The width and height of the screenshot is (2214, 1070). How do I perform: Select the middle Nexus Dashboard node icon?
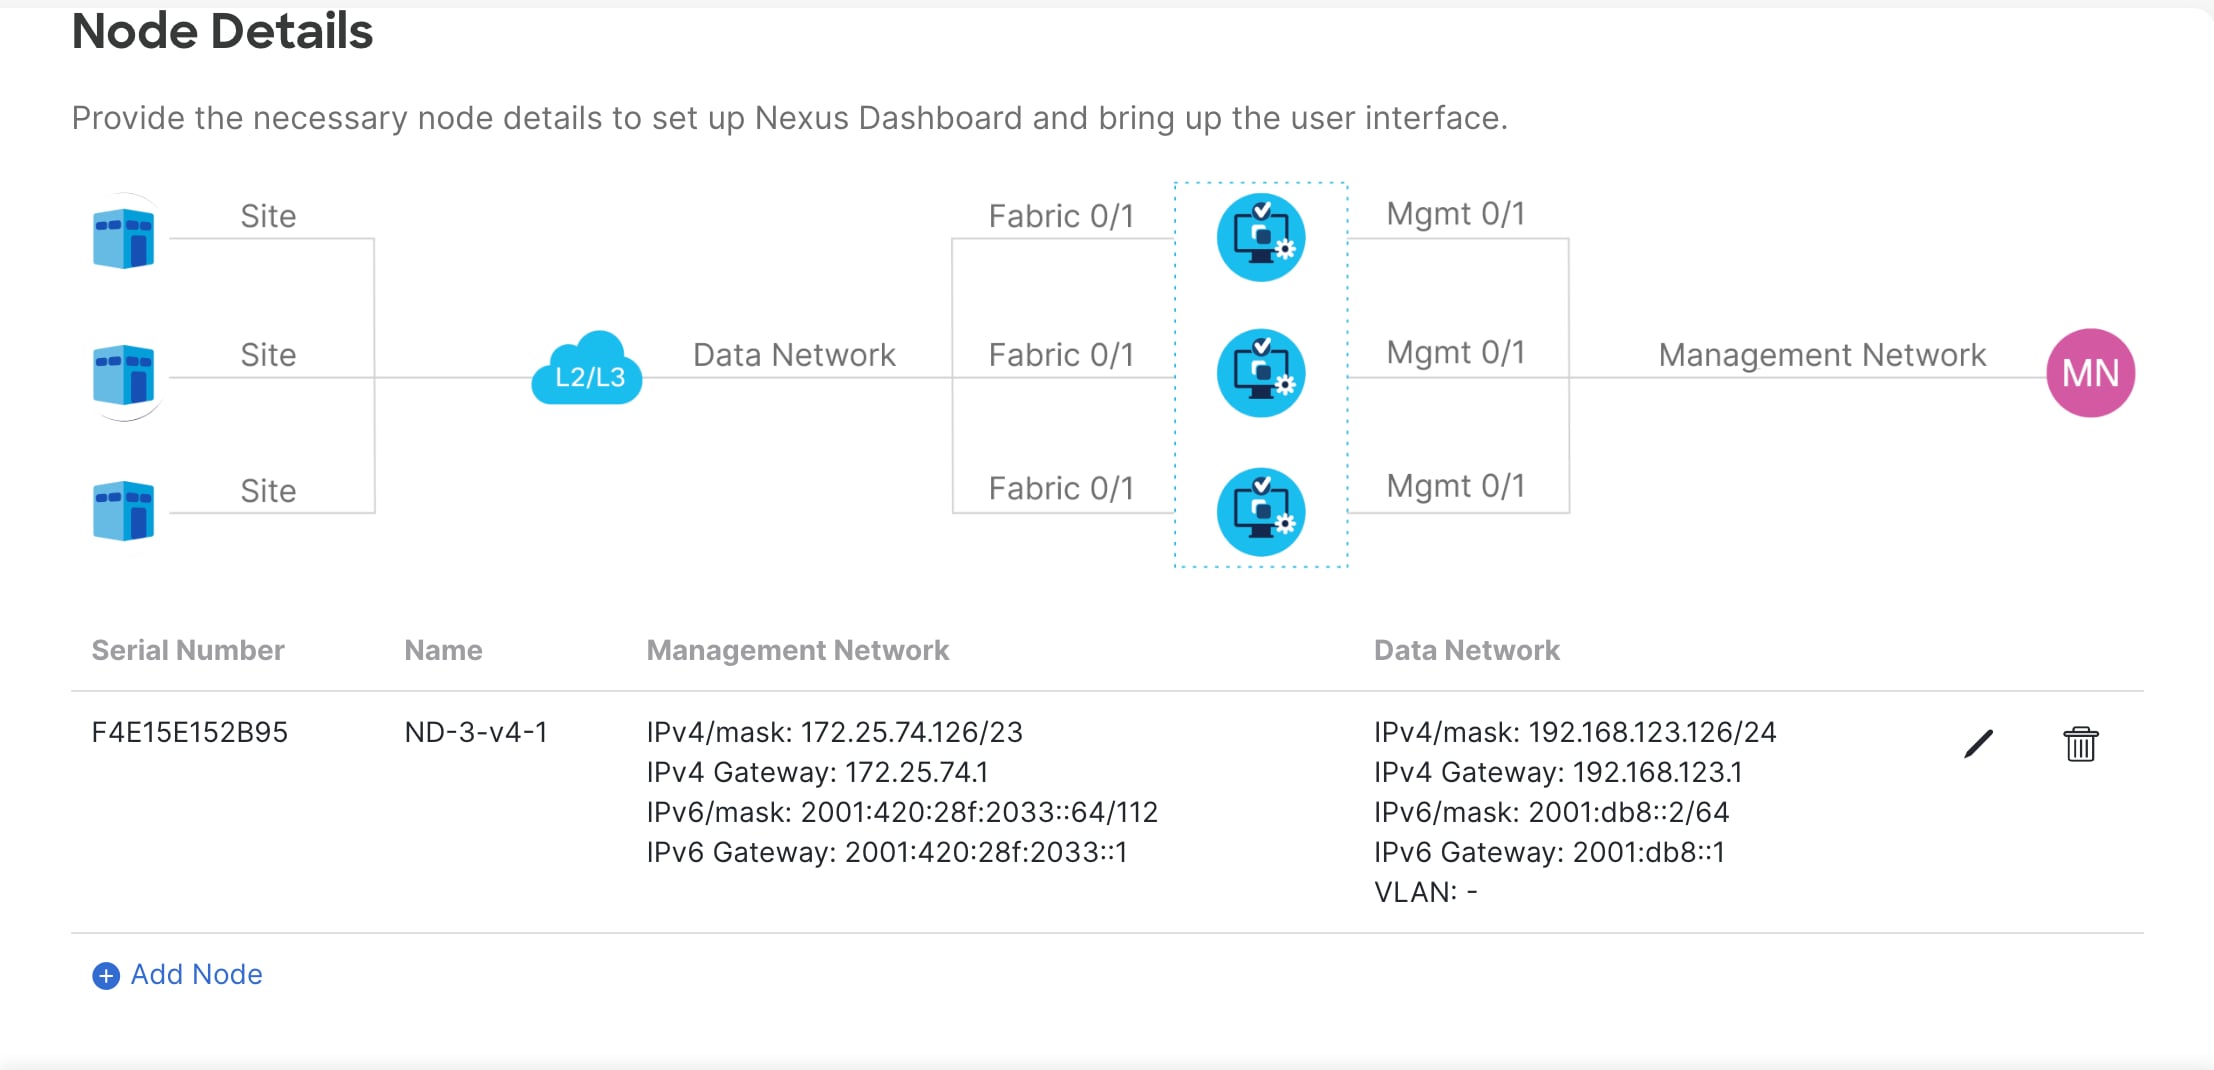coord(1261,373)
